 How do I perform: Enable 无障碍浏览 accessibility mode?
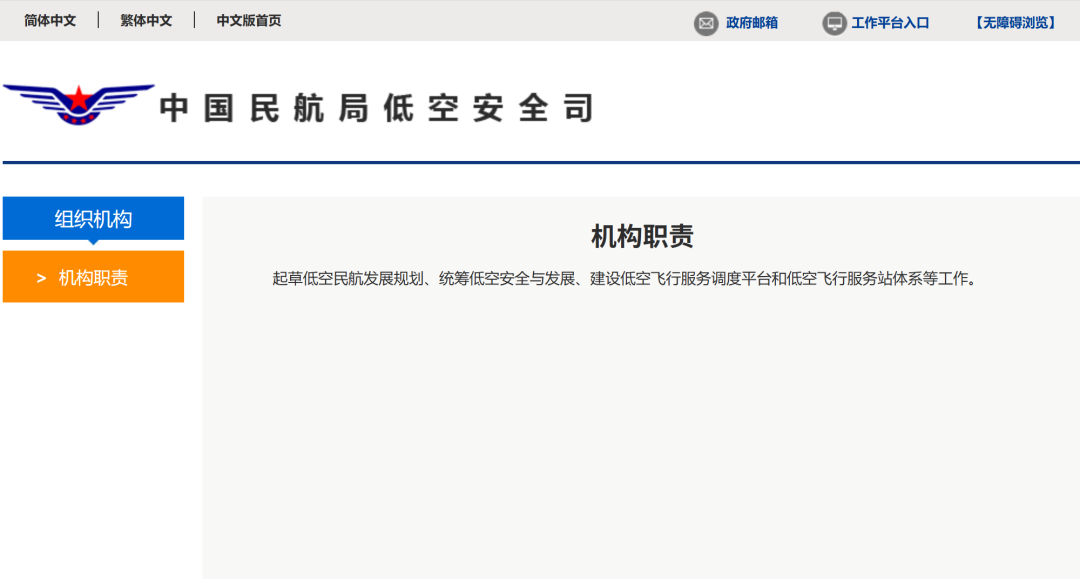point(1015,23)
